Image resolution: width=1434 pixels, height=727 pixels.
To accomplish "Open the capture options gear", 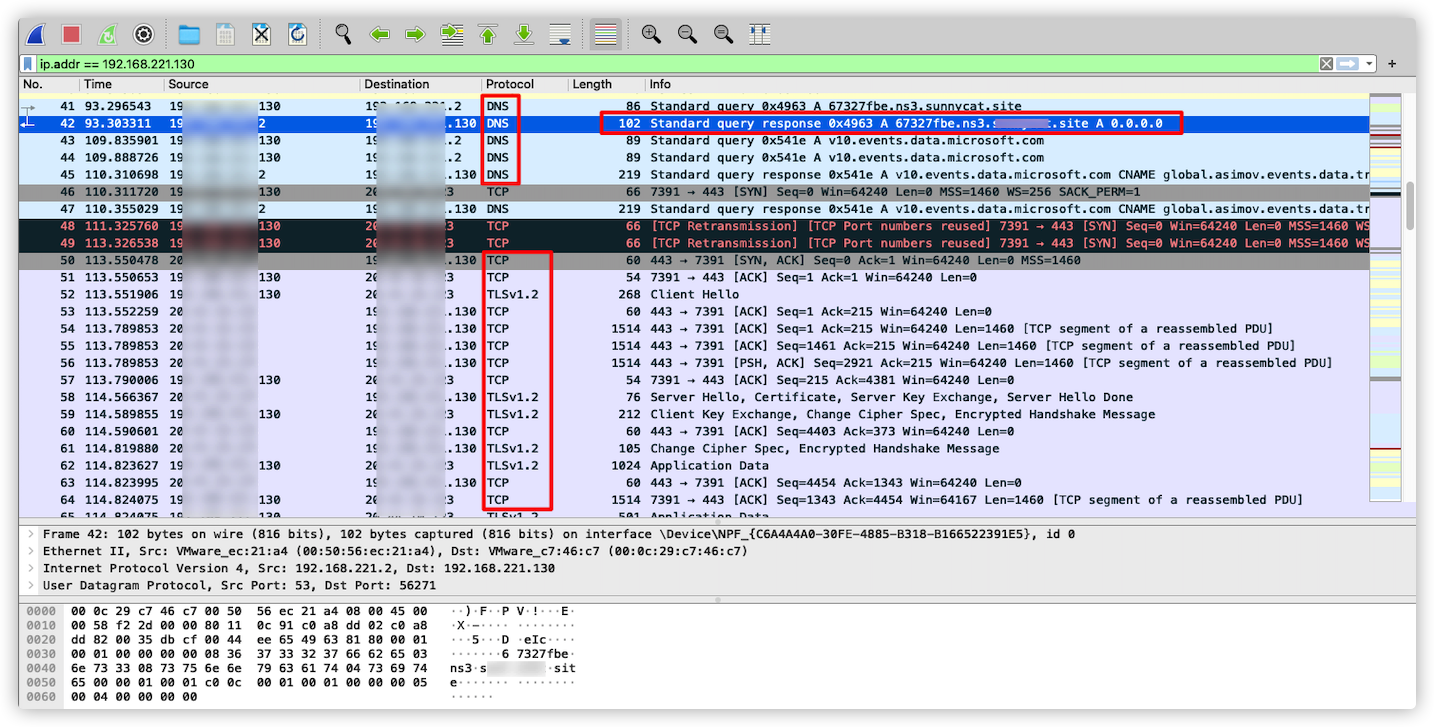I will [143, 33].
